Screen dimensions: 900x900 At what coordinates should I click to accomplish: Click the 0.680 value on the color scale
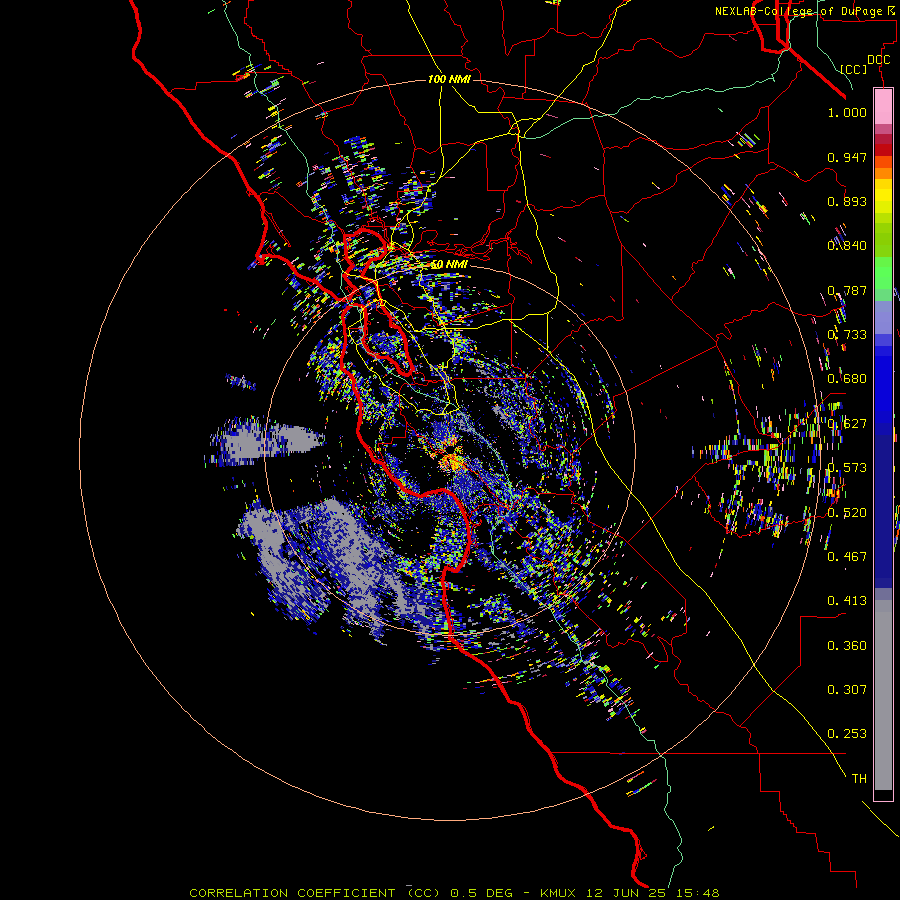click(847, 379)
